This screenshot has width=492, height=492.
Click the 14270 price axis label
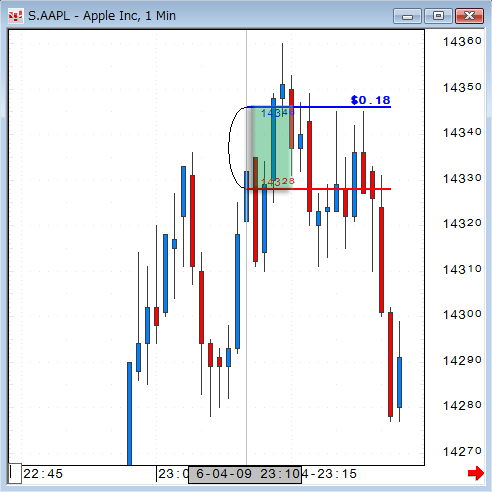click(x=462, y=451)
